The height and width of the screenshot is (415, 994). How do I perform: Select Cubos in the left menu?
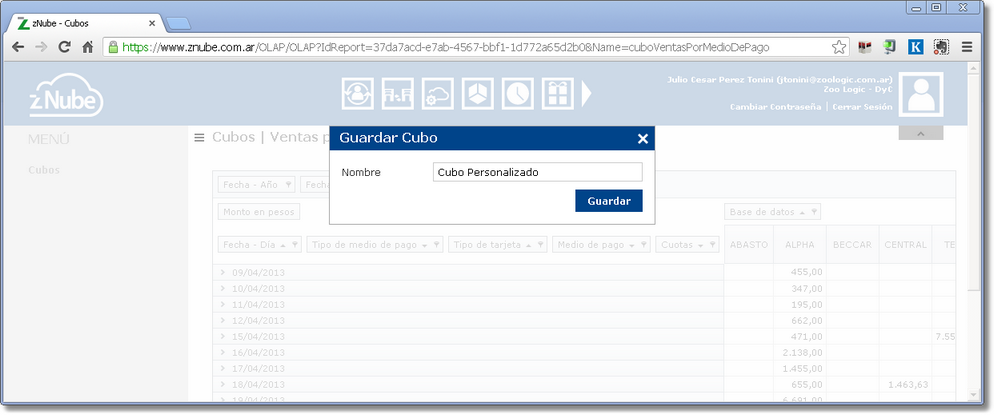tap(44, 170)
